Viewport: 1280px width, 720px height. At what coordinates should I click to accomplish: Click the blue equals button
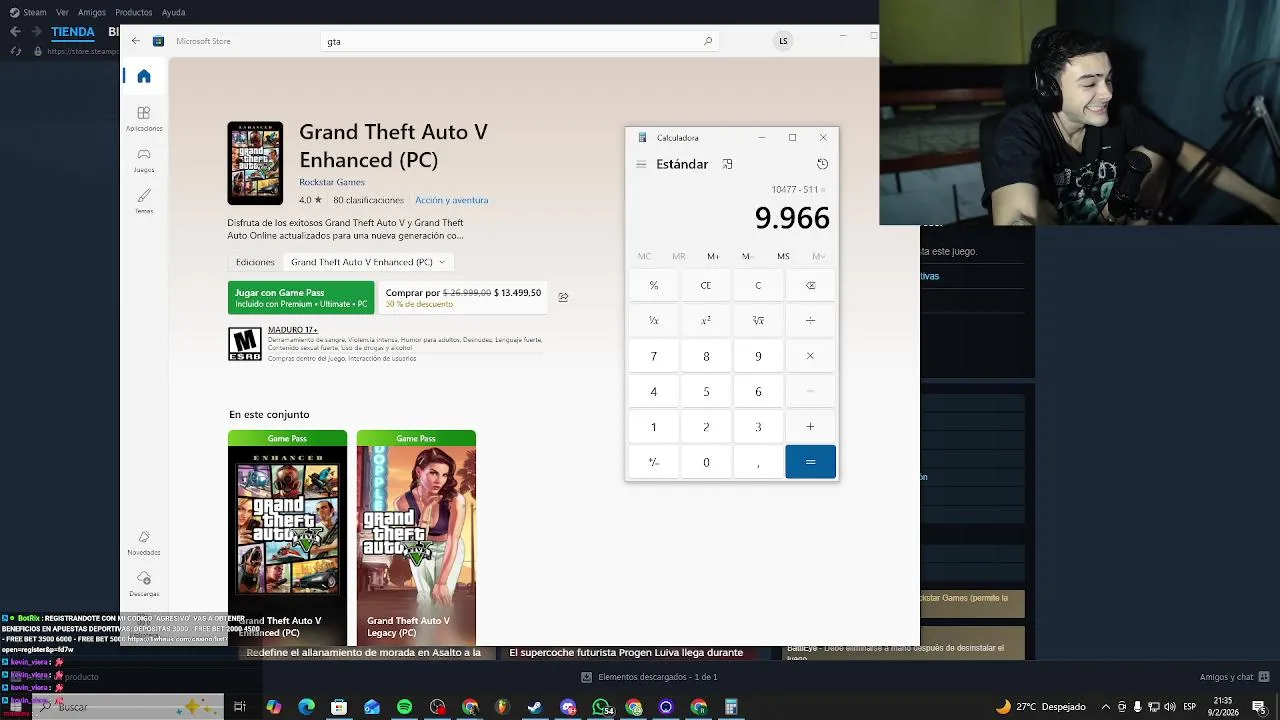tap(810, 462)
